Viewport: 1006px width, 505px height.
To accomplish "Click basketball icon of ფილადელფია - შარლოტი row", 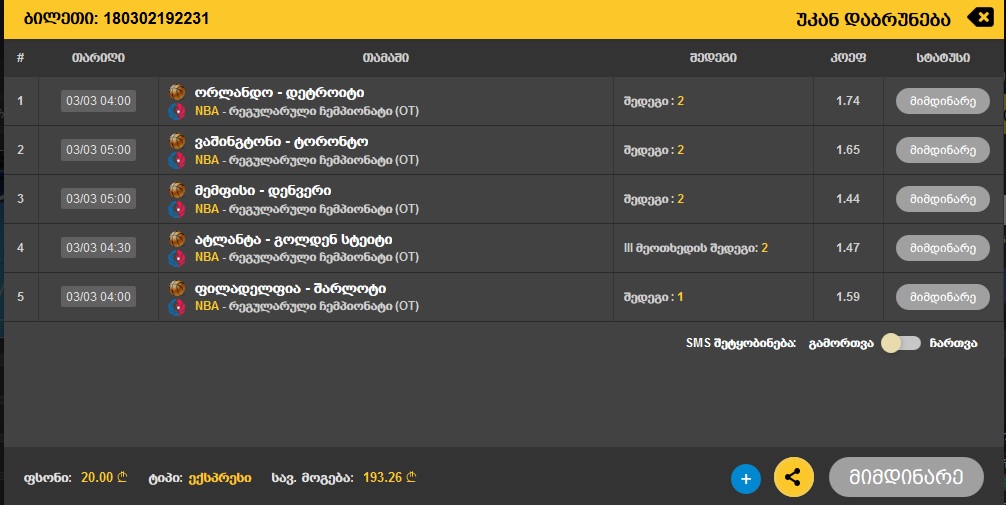I will click(x=177, y=288).
